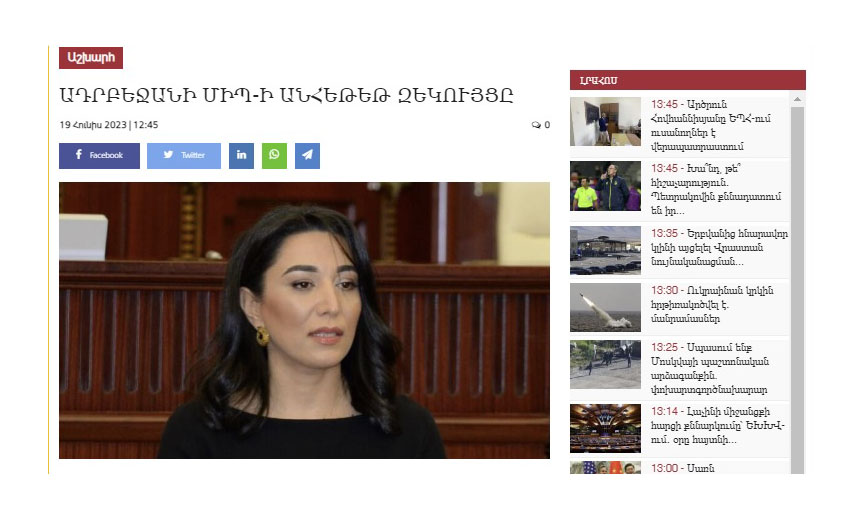
Task: Click the missile launch thumbnail
Action: click(x=605, y=307)
